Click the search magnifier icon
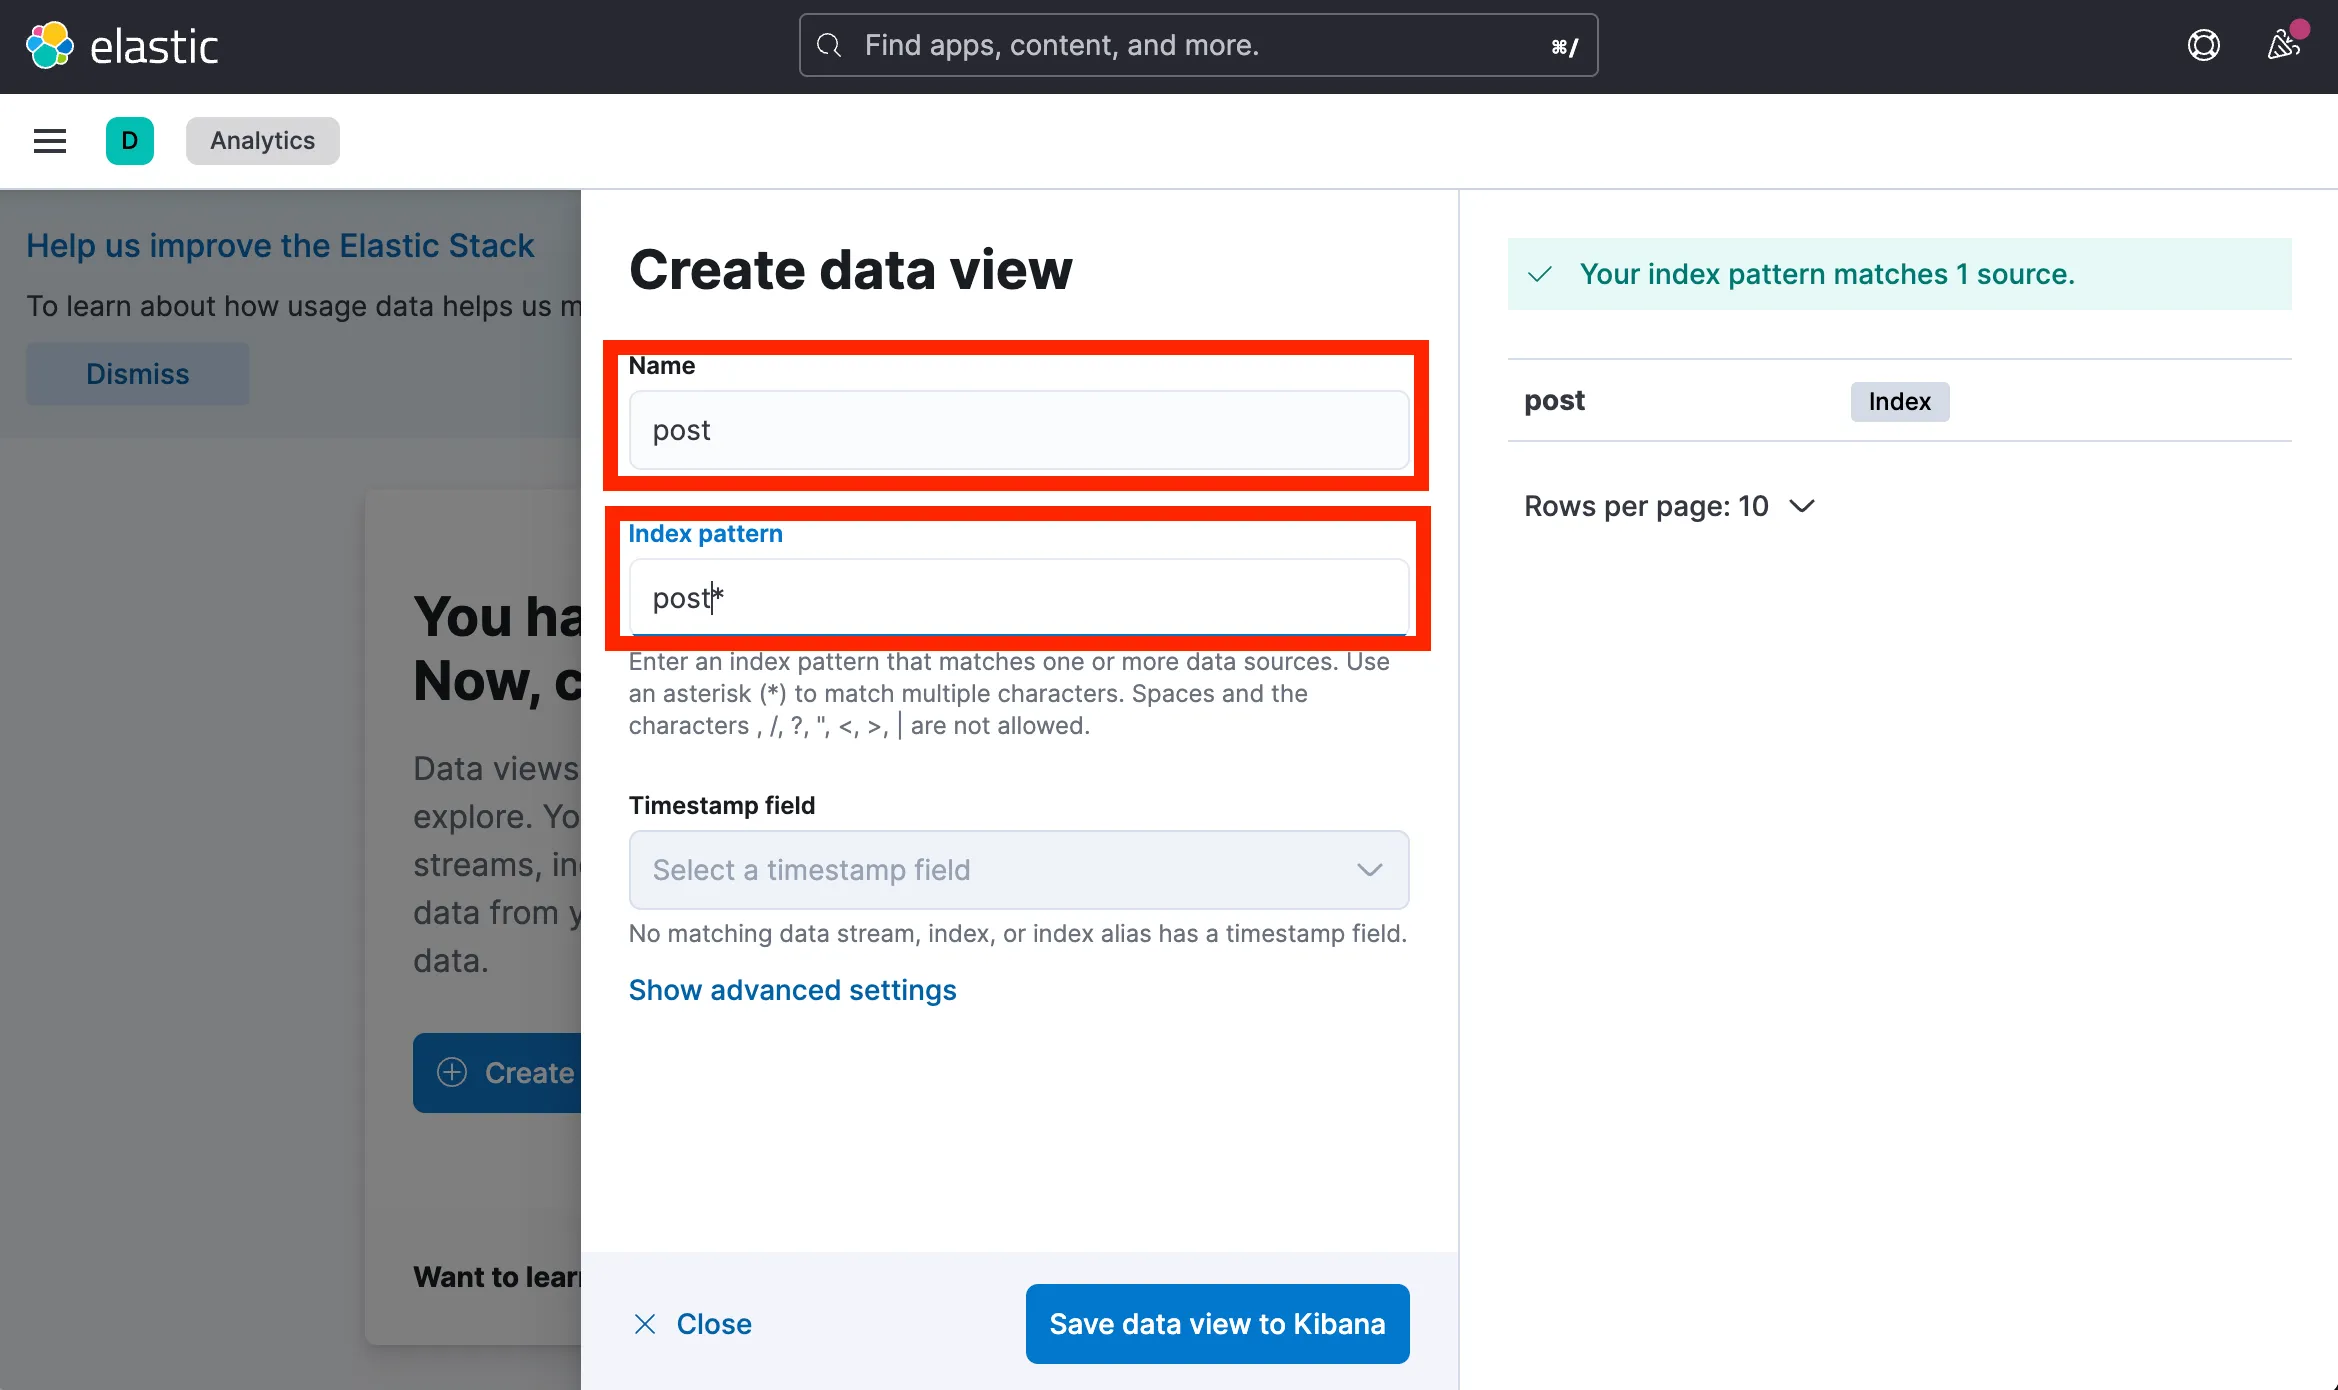The height and width of the screenshot is (1390, 2338). coord(829,45)
